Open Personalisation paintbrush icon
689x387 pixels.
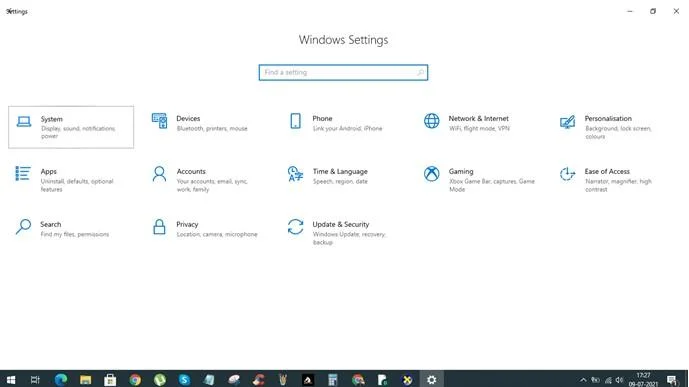click(567, 122)
